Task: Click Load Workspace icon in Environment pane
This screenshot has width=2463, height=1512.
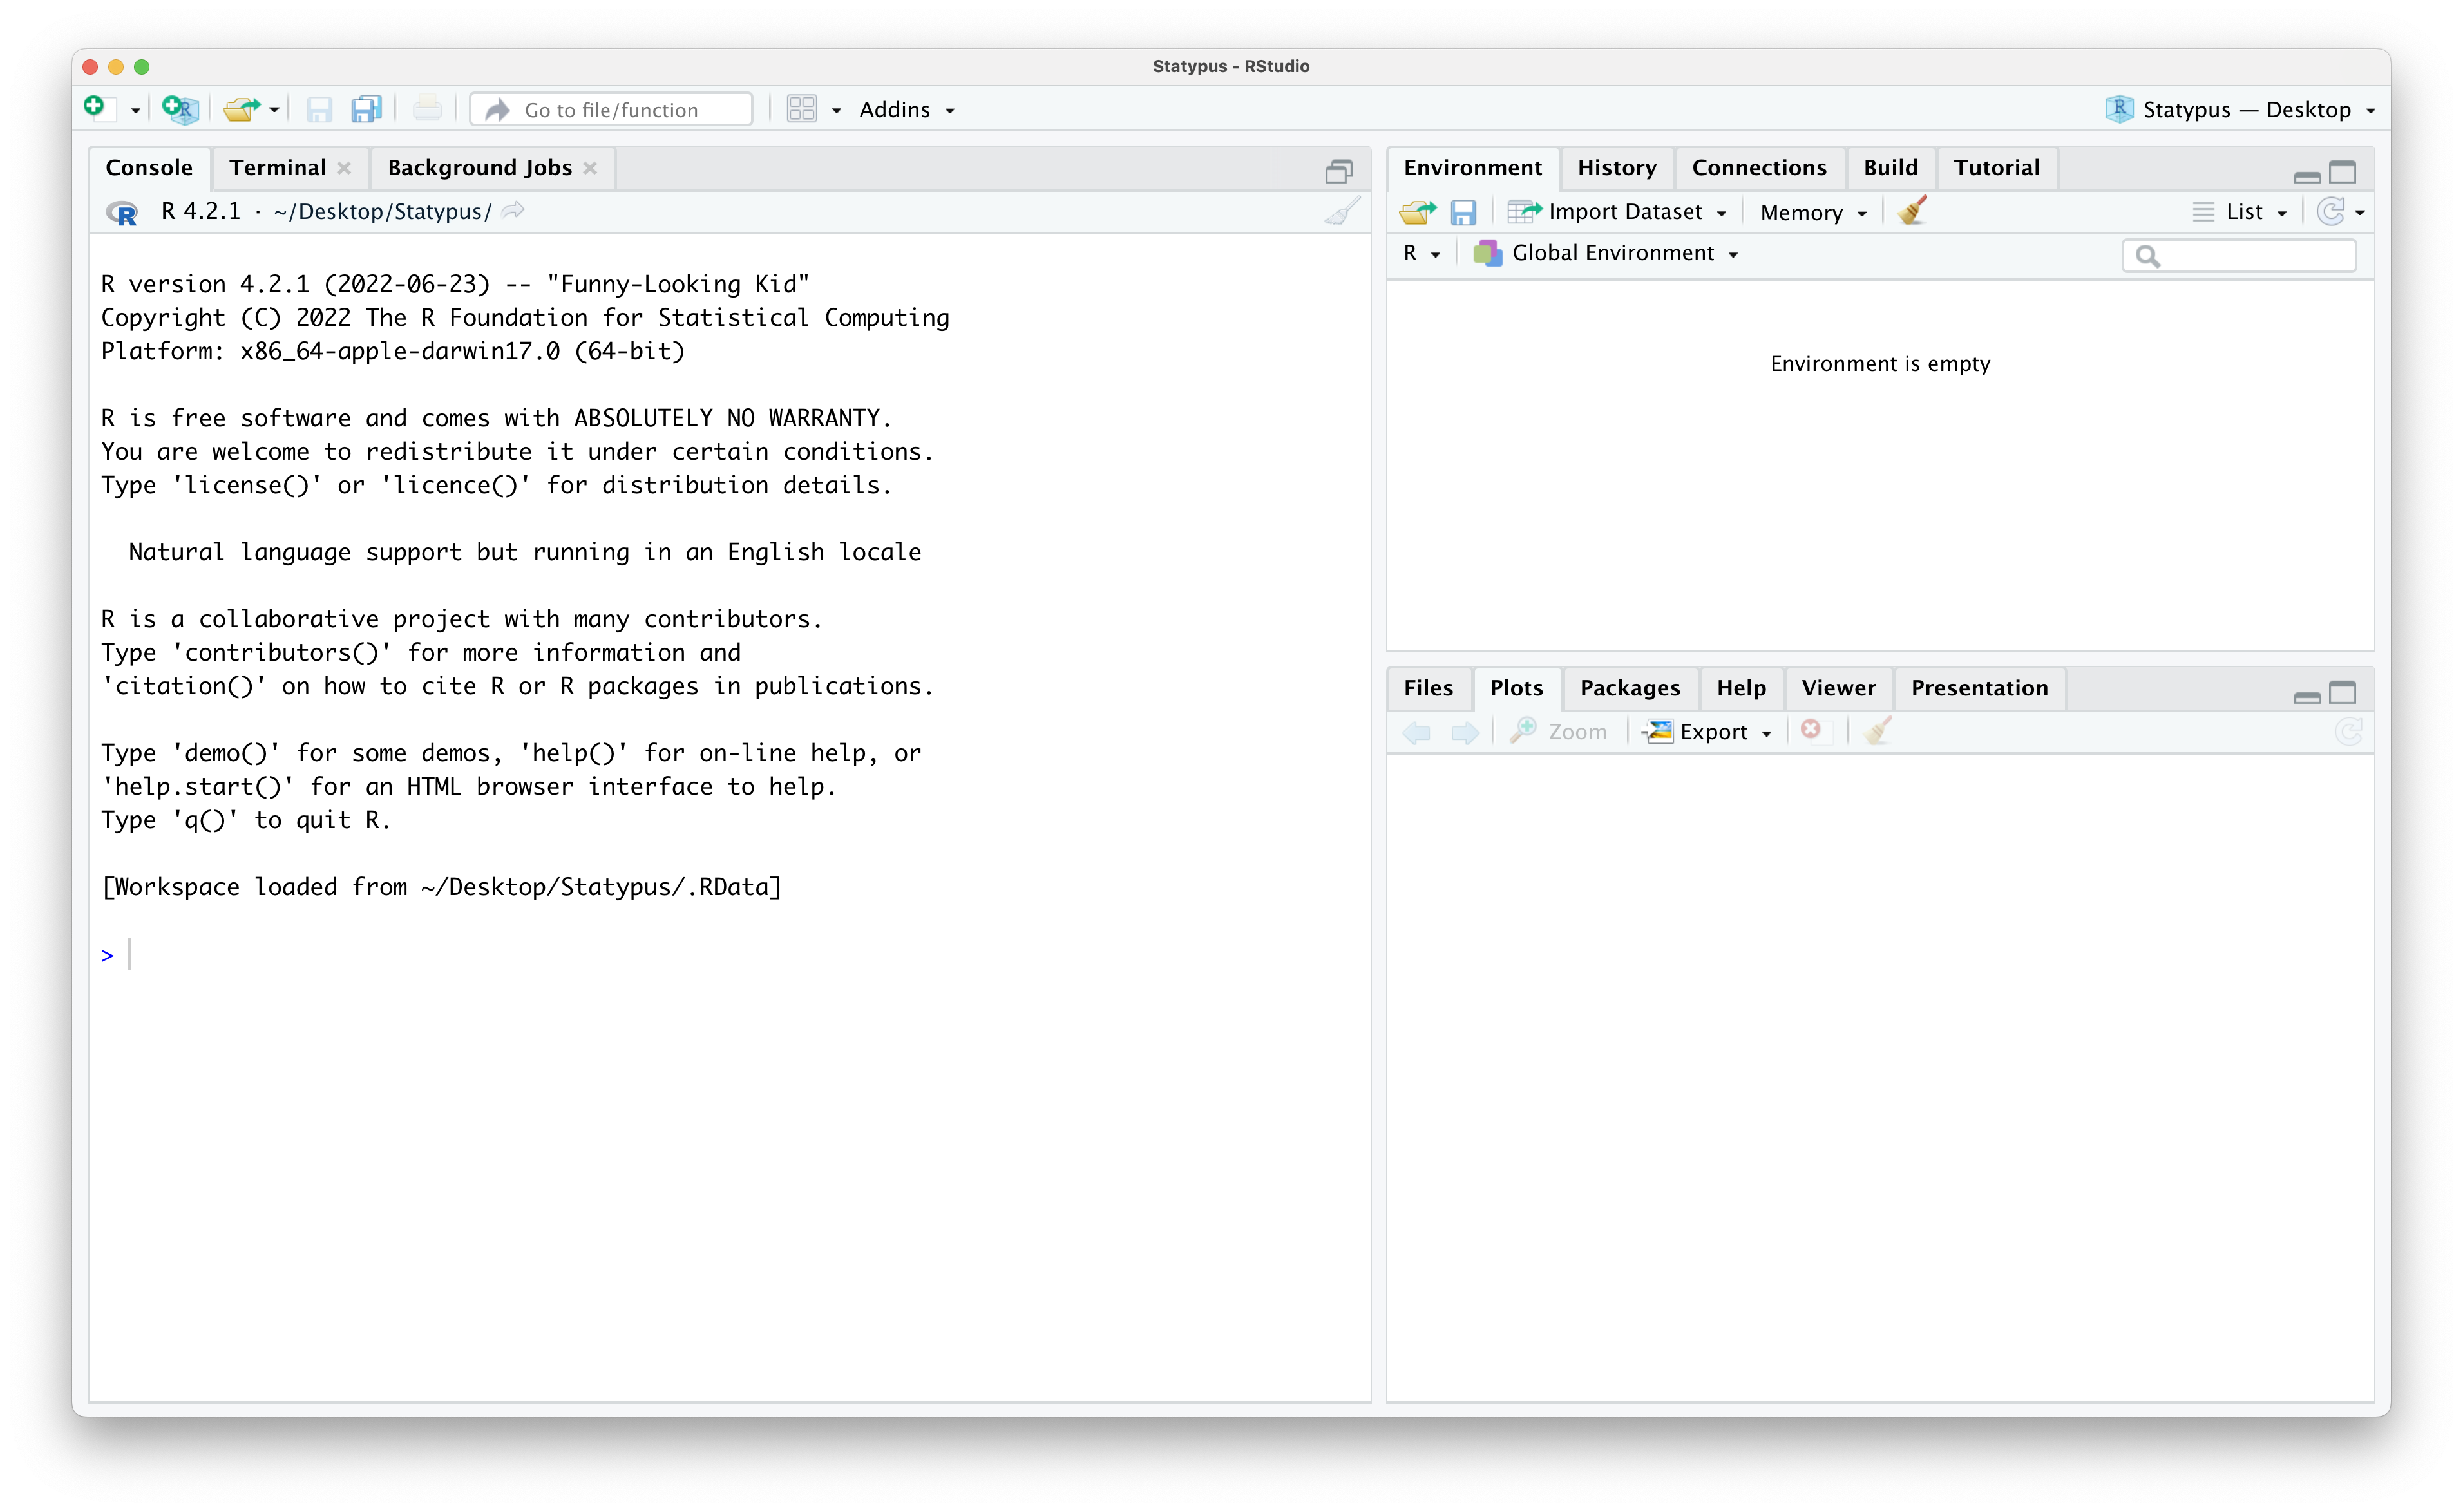Action: 1417,212
